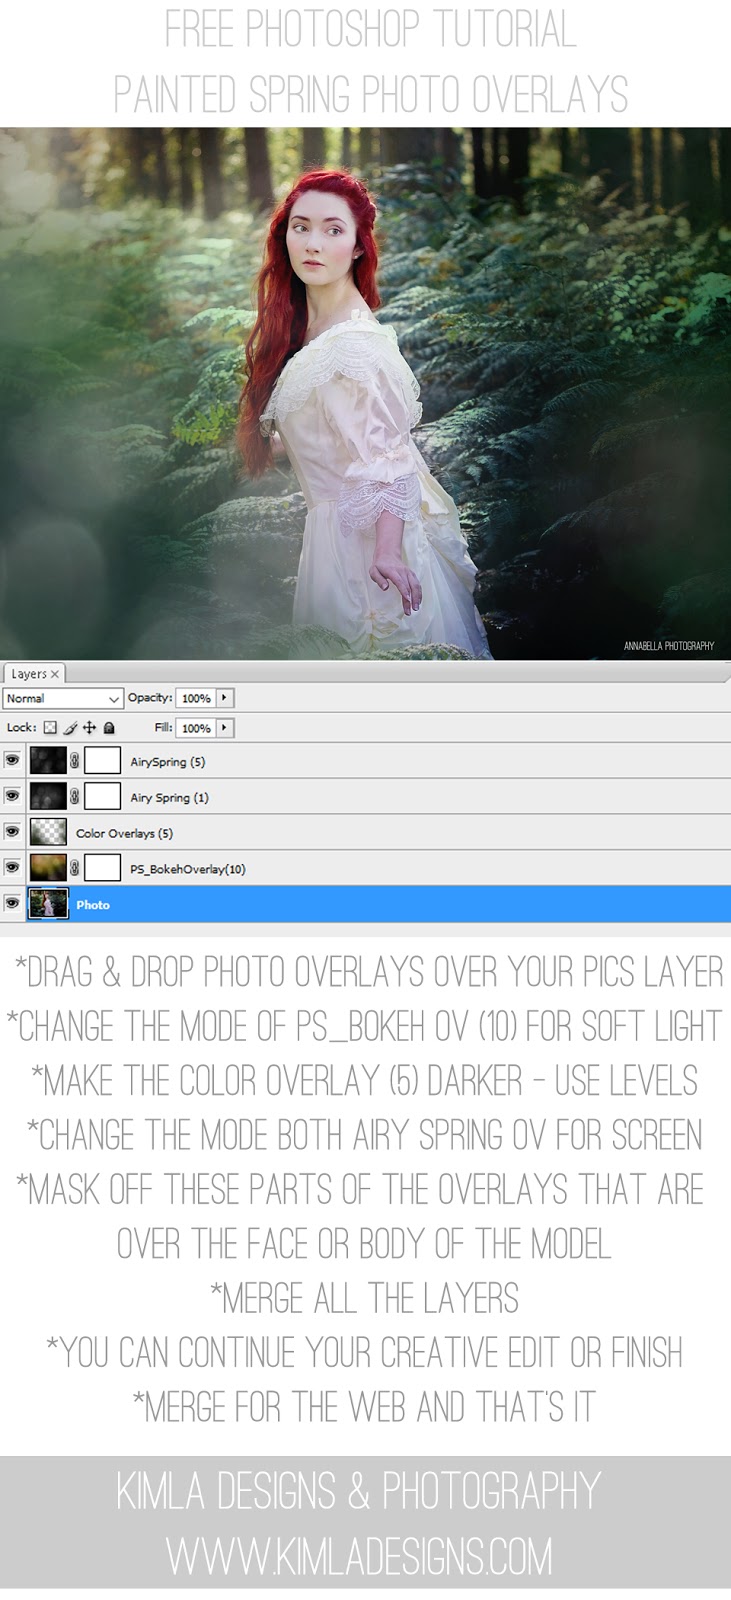The width and height of the screenshot is (731, 1600).
Task: Click the Drag & Drop Photo Overlays instruction
Action: click(370, 971)
